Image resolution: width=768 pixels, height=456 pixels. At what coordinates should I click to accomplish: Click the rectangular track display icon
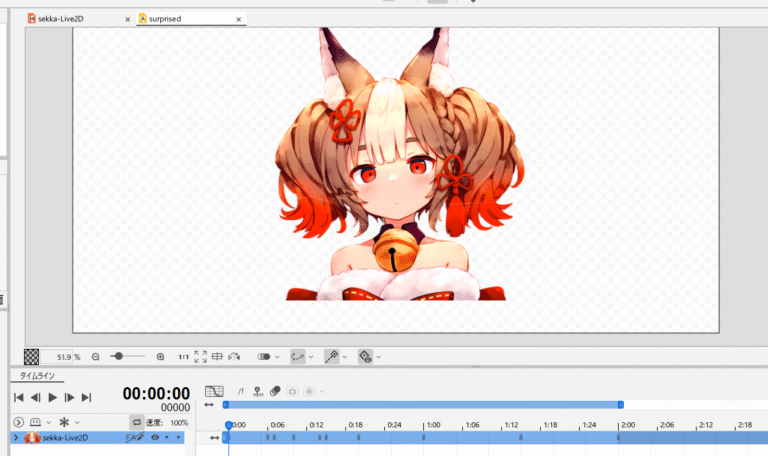(x=35, y=422)
